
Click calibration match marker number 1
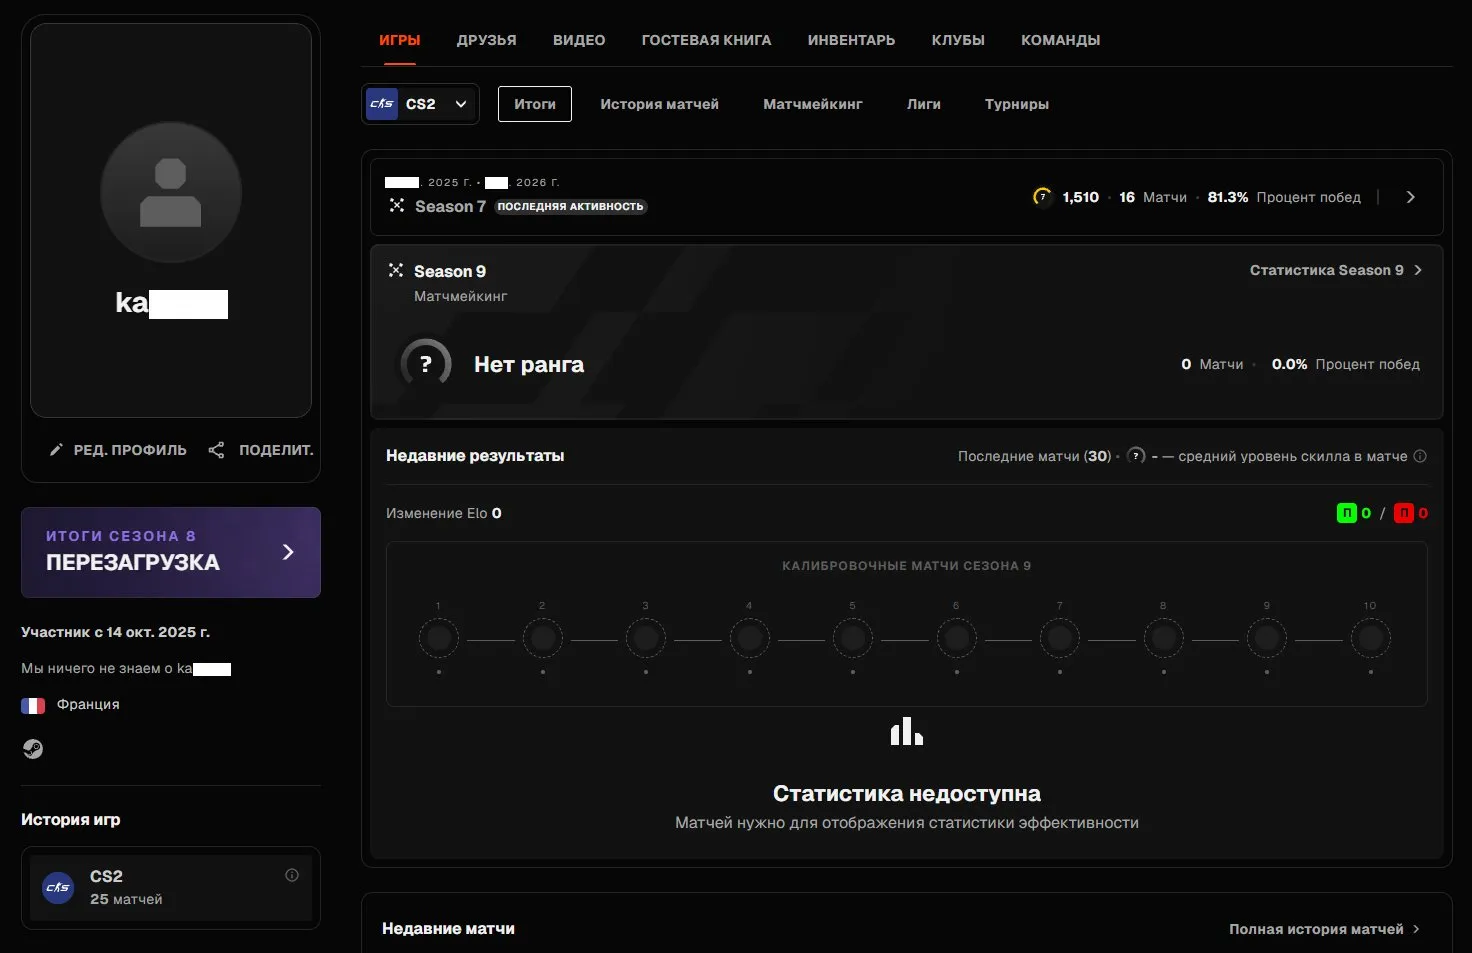click(x=438, y=638)
